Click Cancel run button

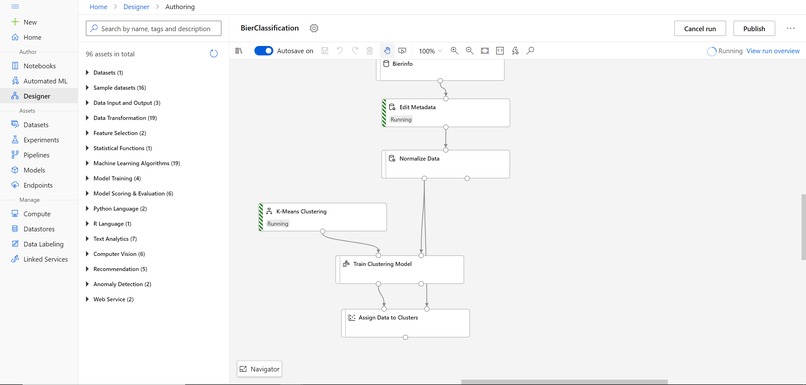click(x=700, y=29)
